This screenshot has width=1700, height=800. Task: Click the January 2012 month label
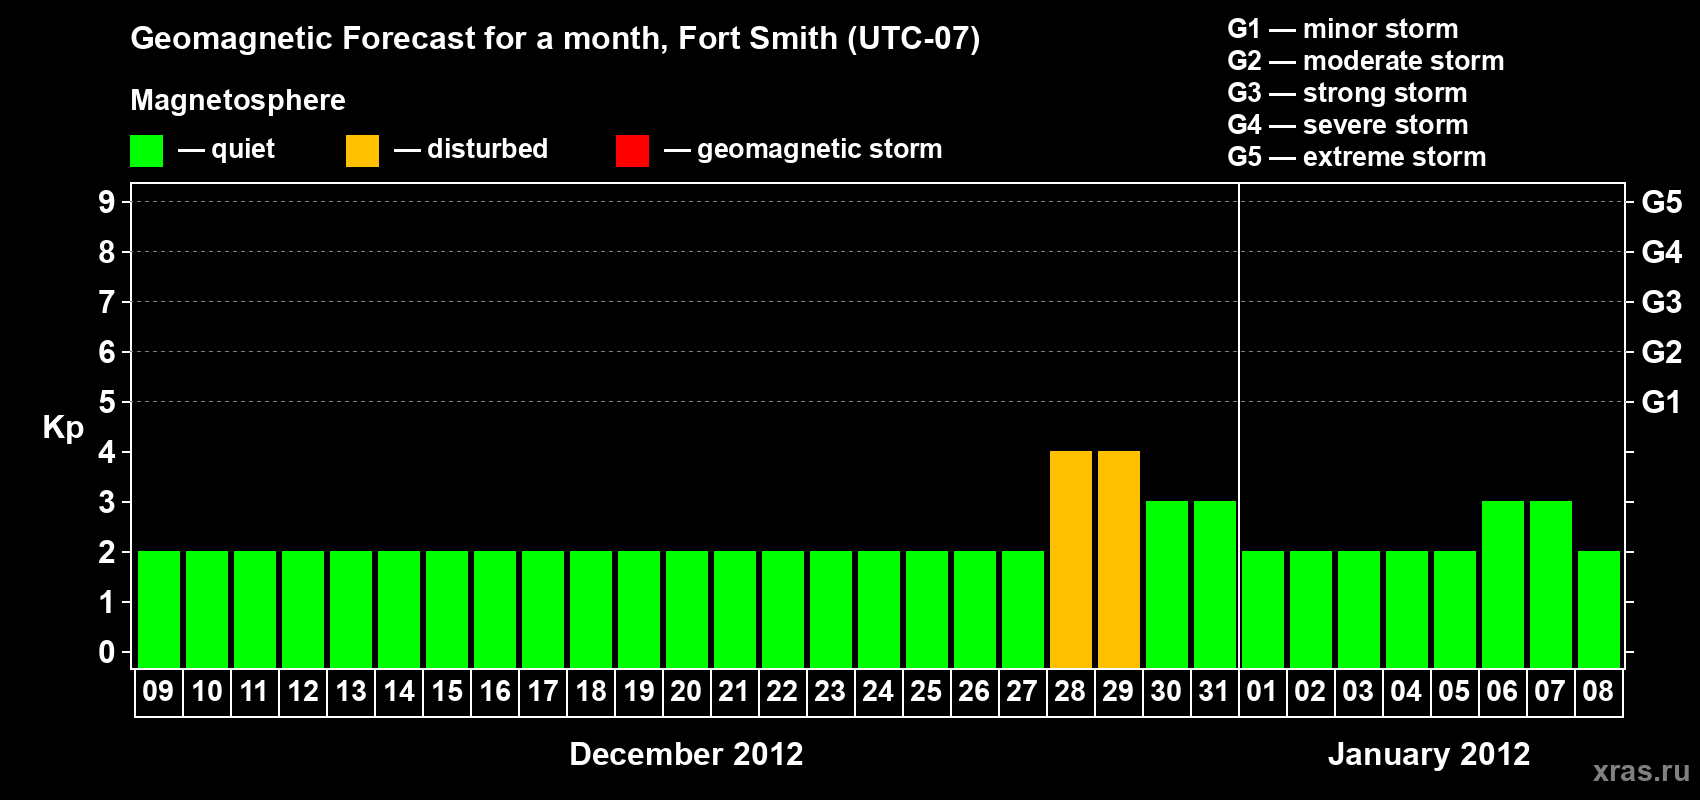(x=1429, y=754)
